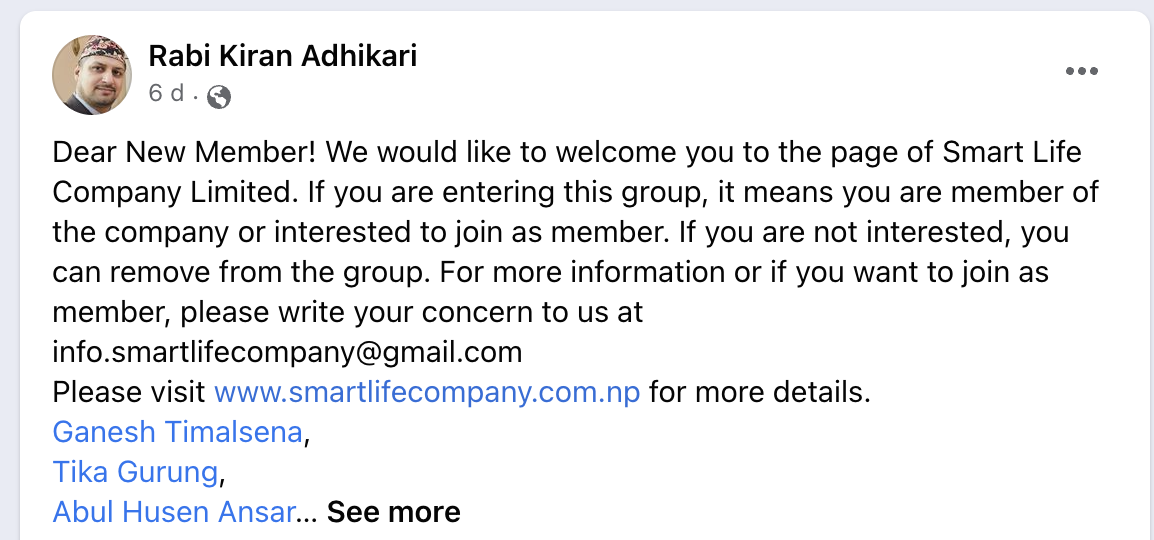1154x540 pixels.
Task: Open Tika Gurung's tagged profile
Action: coord(135,471)
